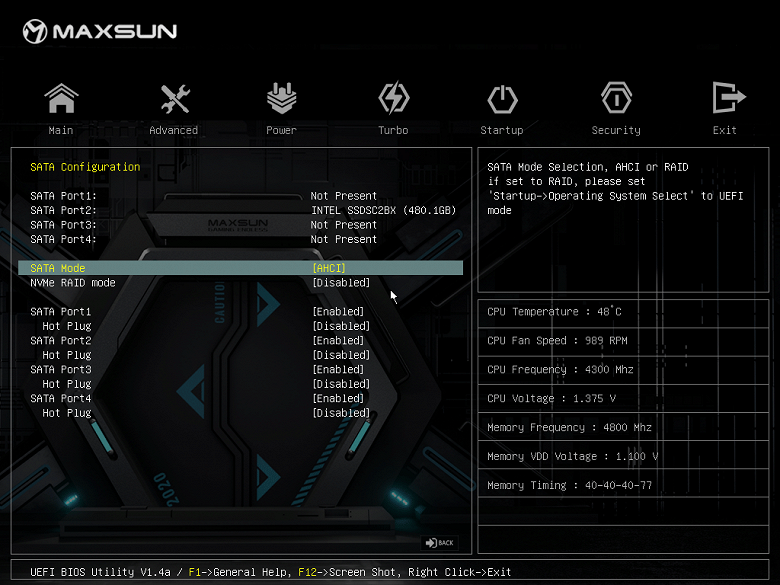The image size is (780, 585).
Task: Click SATA Port1: Not Present info row
Action: [x=203, y=195]
